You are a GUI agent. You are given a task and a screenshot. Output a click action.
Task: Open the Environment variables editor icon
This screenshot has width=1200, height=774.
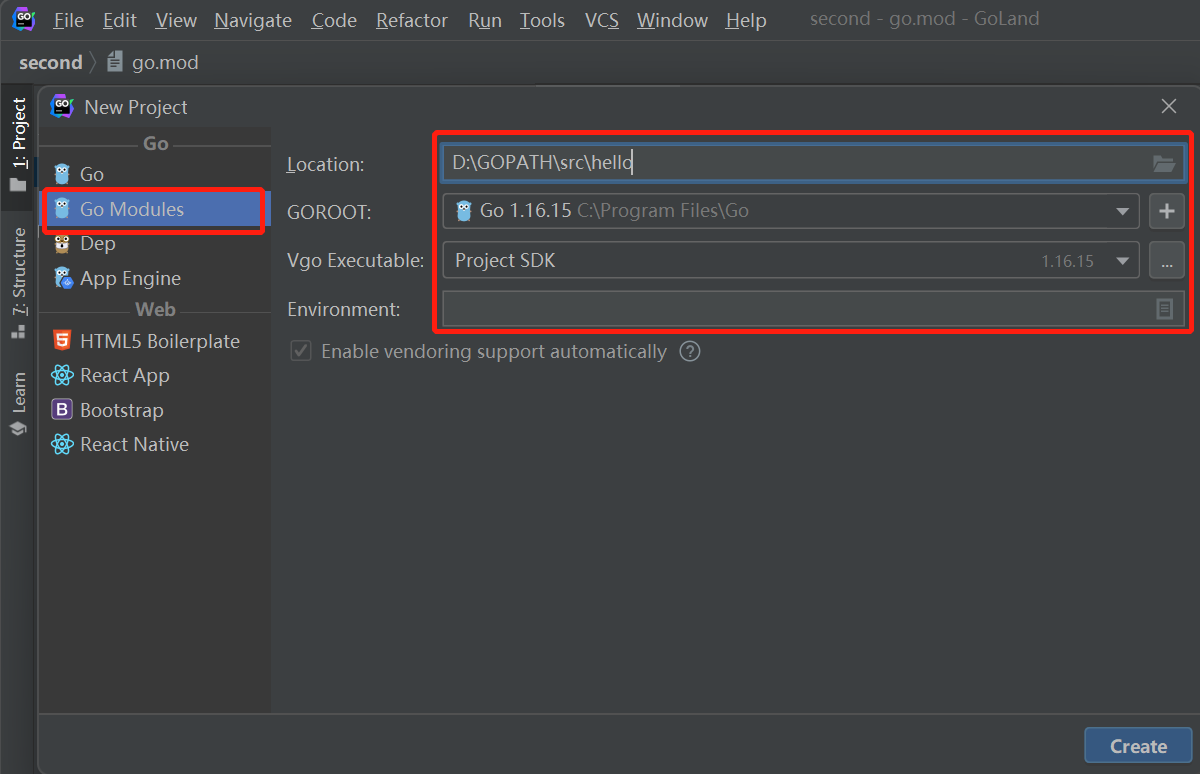point(1164,309)
